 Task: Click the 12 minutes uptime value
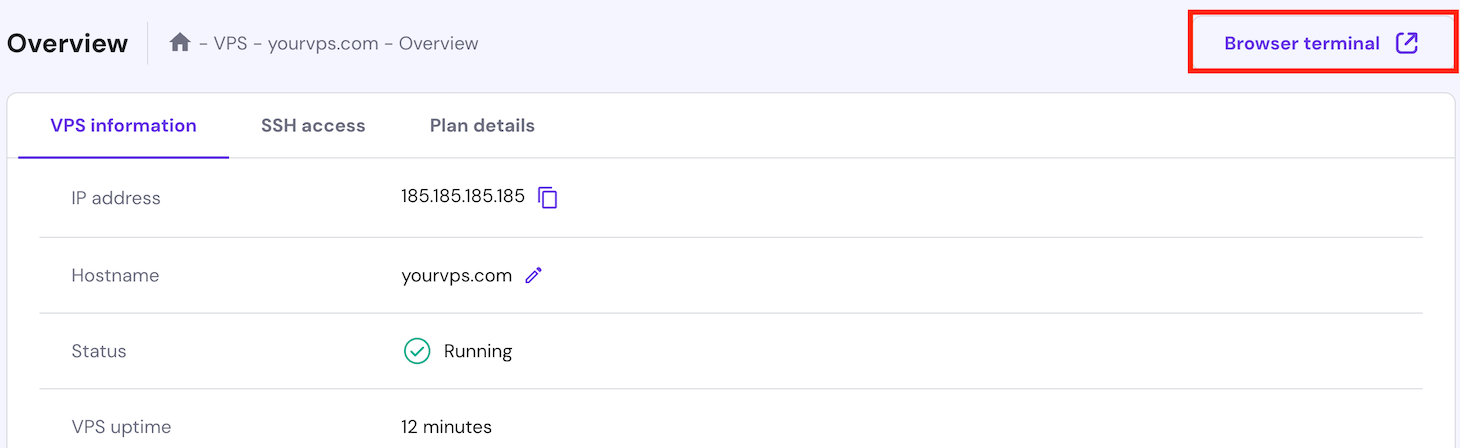(x=446, y=427)
